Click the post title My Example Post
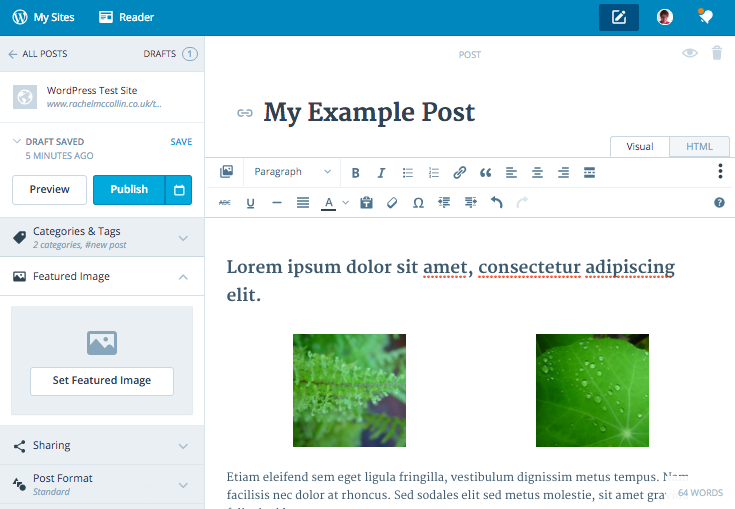 click(x=369, y=112)
